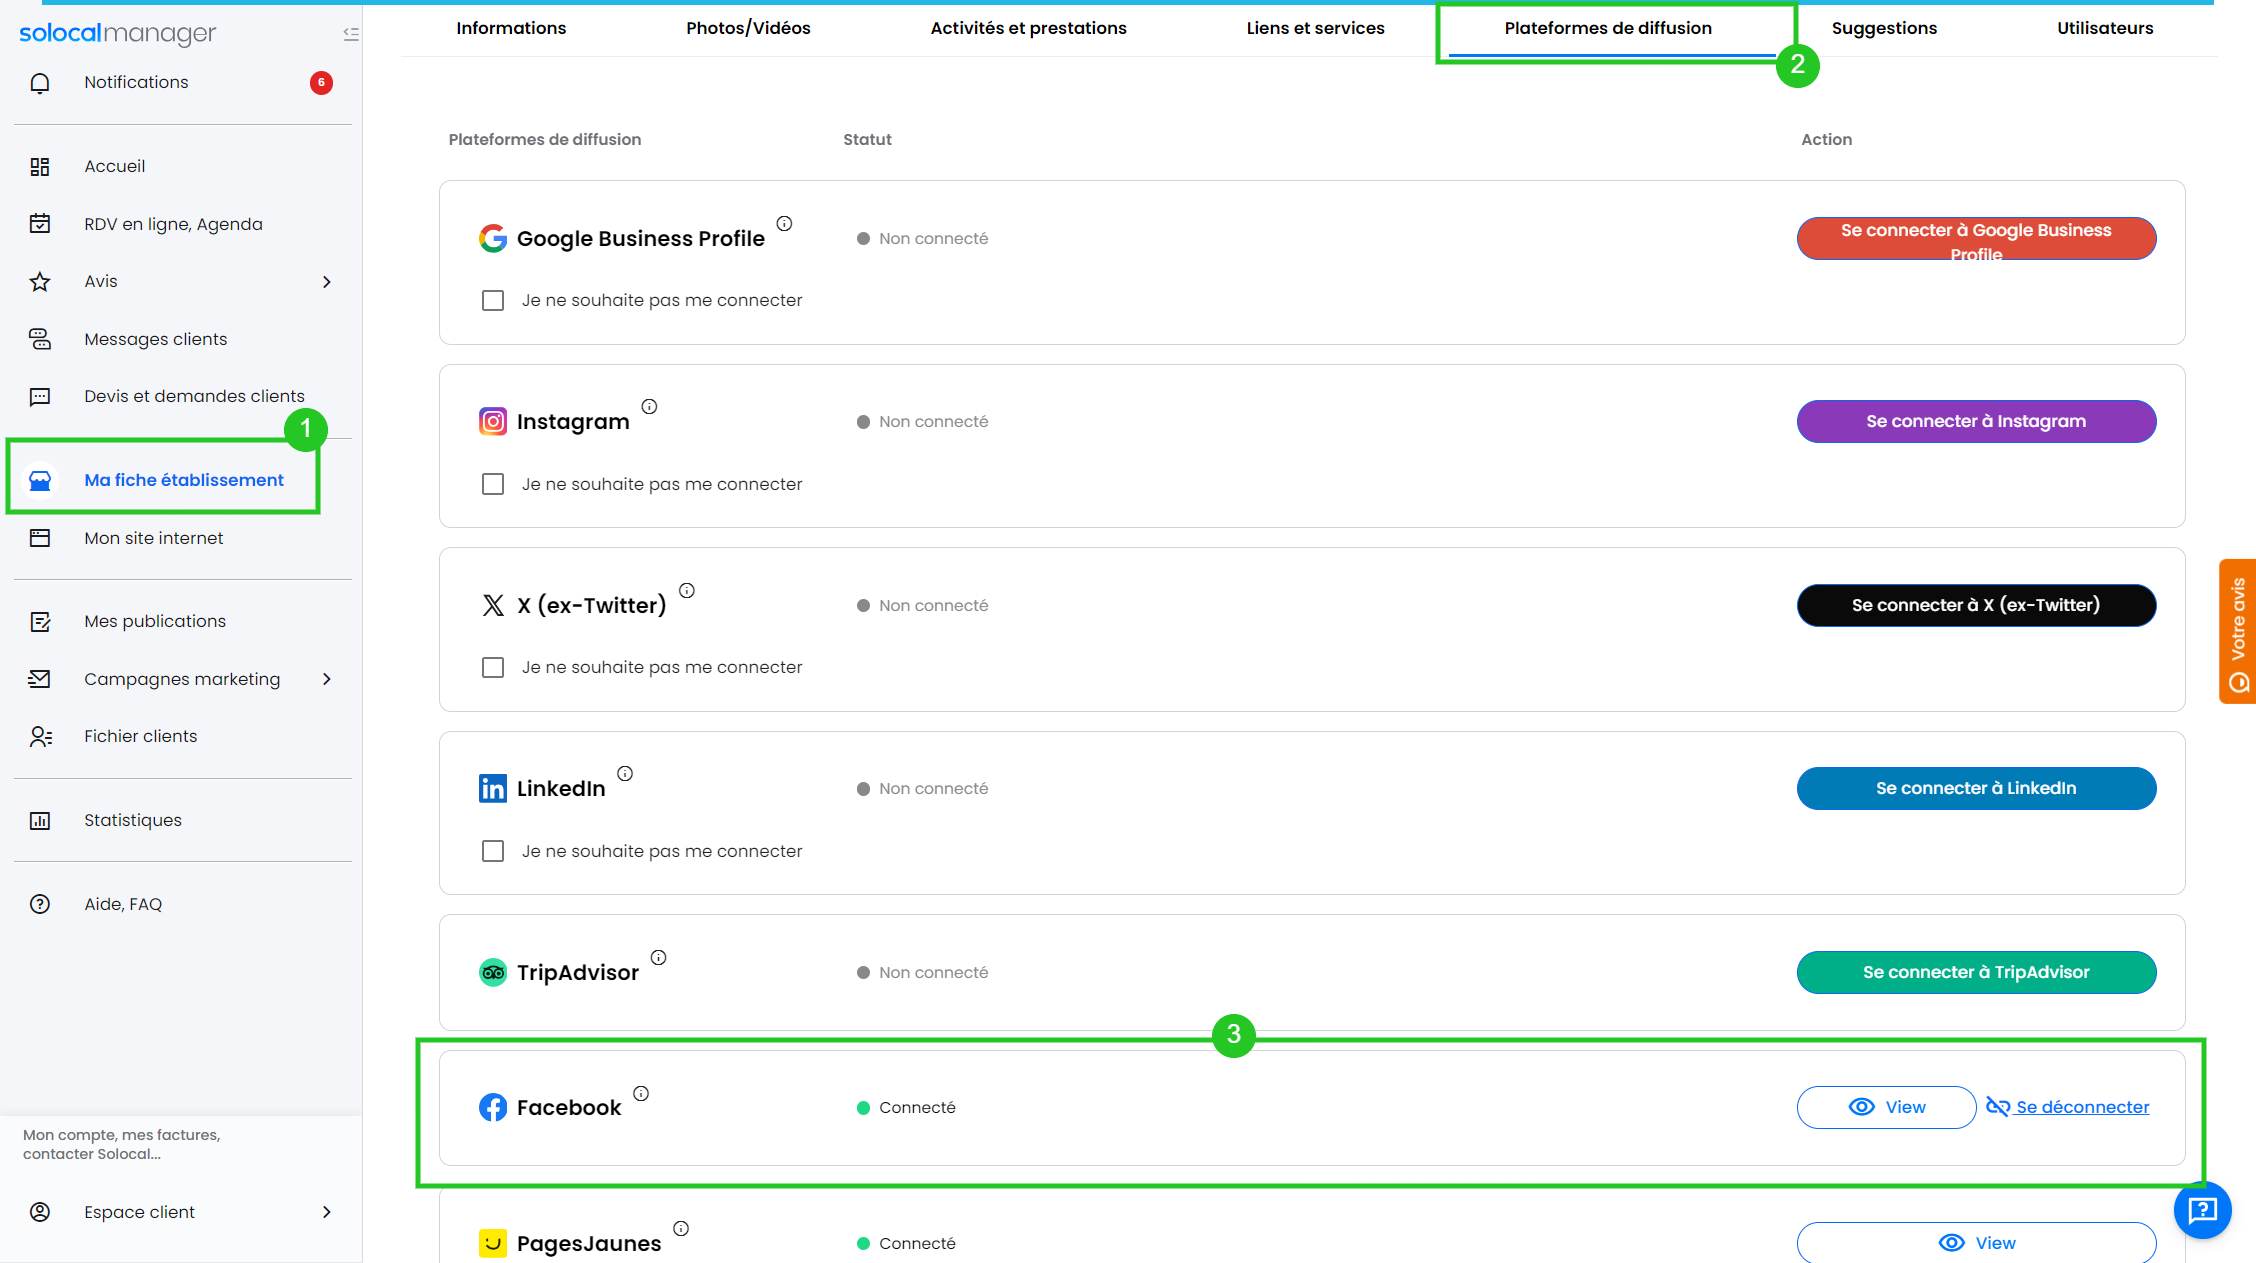Click the Notifications bell icon
The height and width of the screenshot is (1263, 2256).
coord(40,83)
